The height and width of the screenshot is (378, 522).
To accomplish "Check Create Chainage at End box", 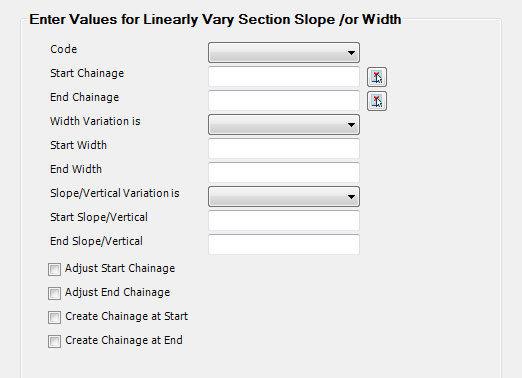I will pos(54,341).
